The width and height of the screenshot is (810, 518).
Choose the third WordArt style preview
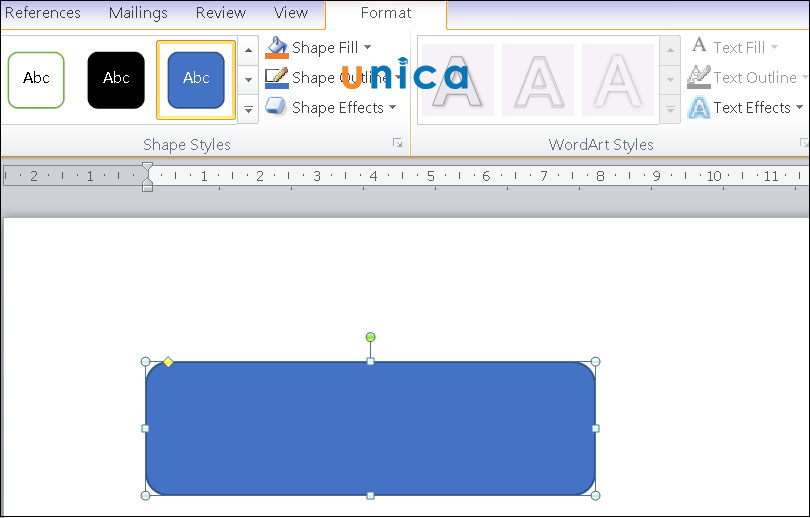point(618,80)
